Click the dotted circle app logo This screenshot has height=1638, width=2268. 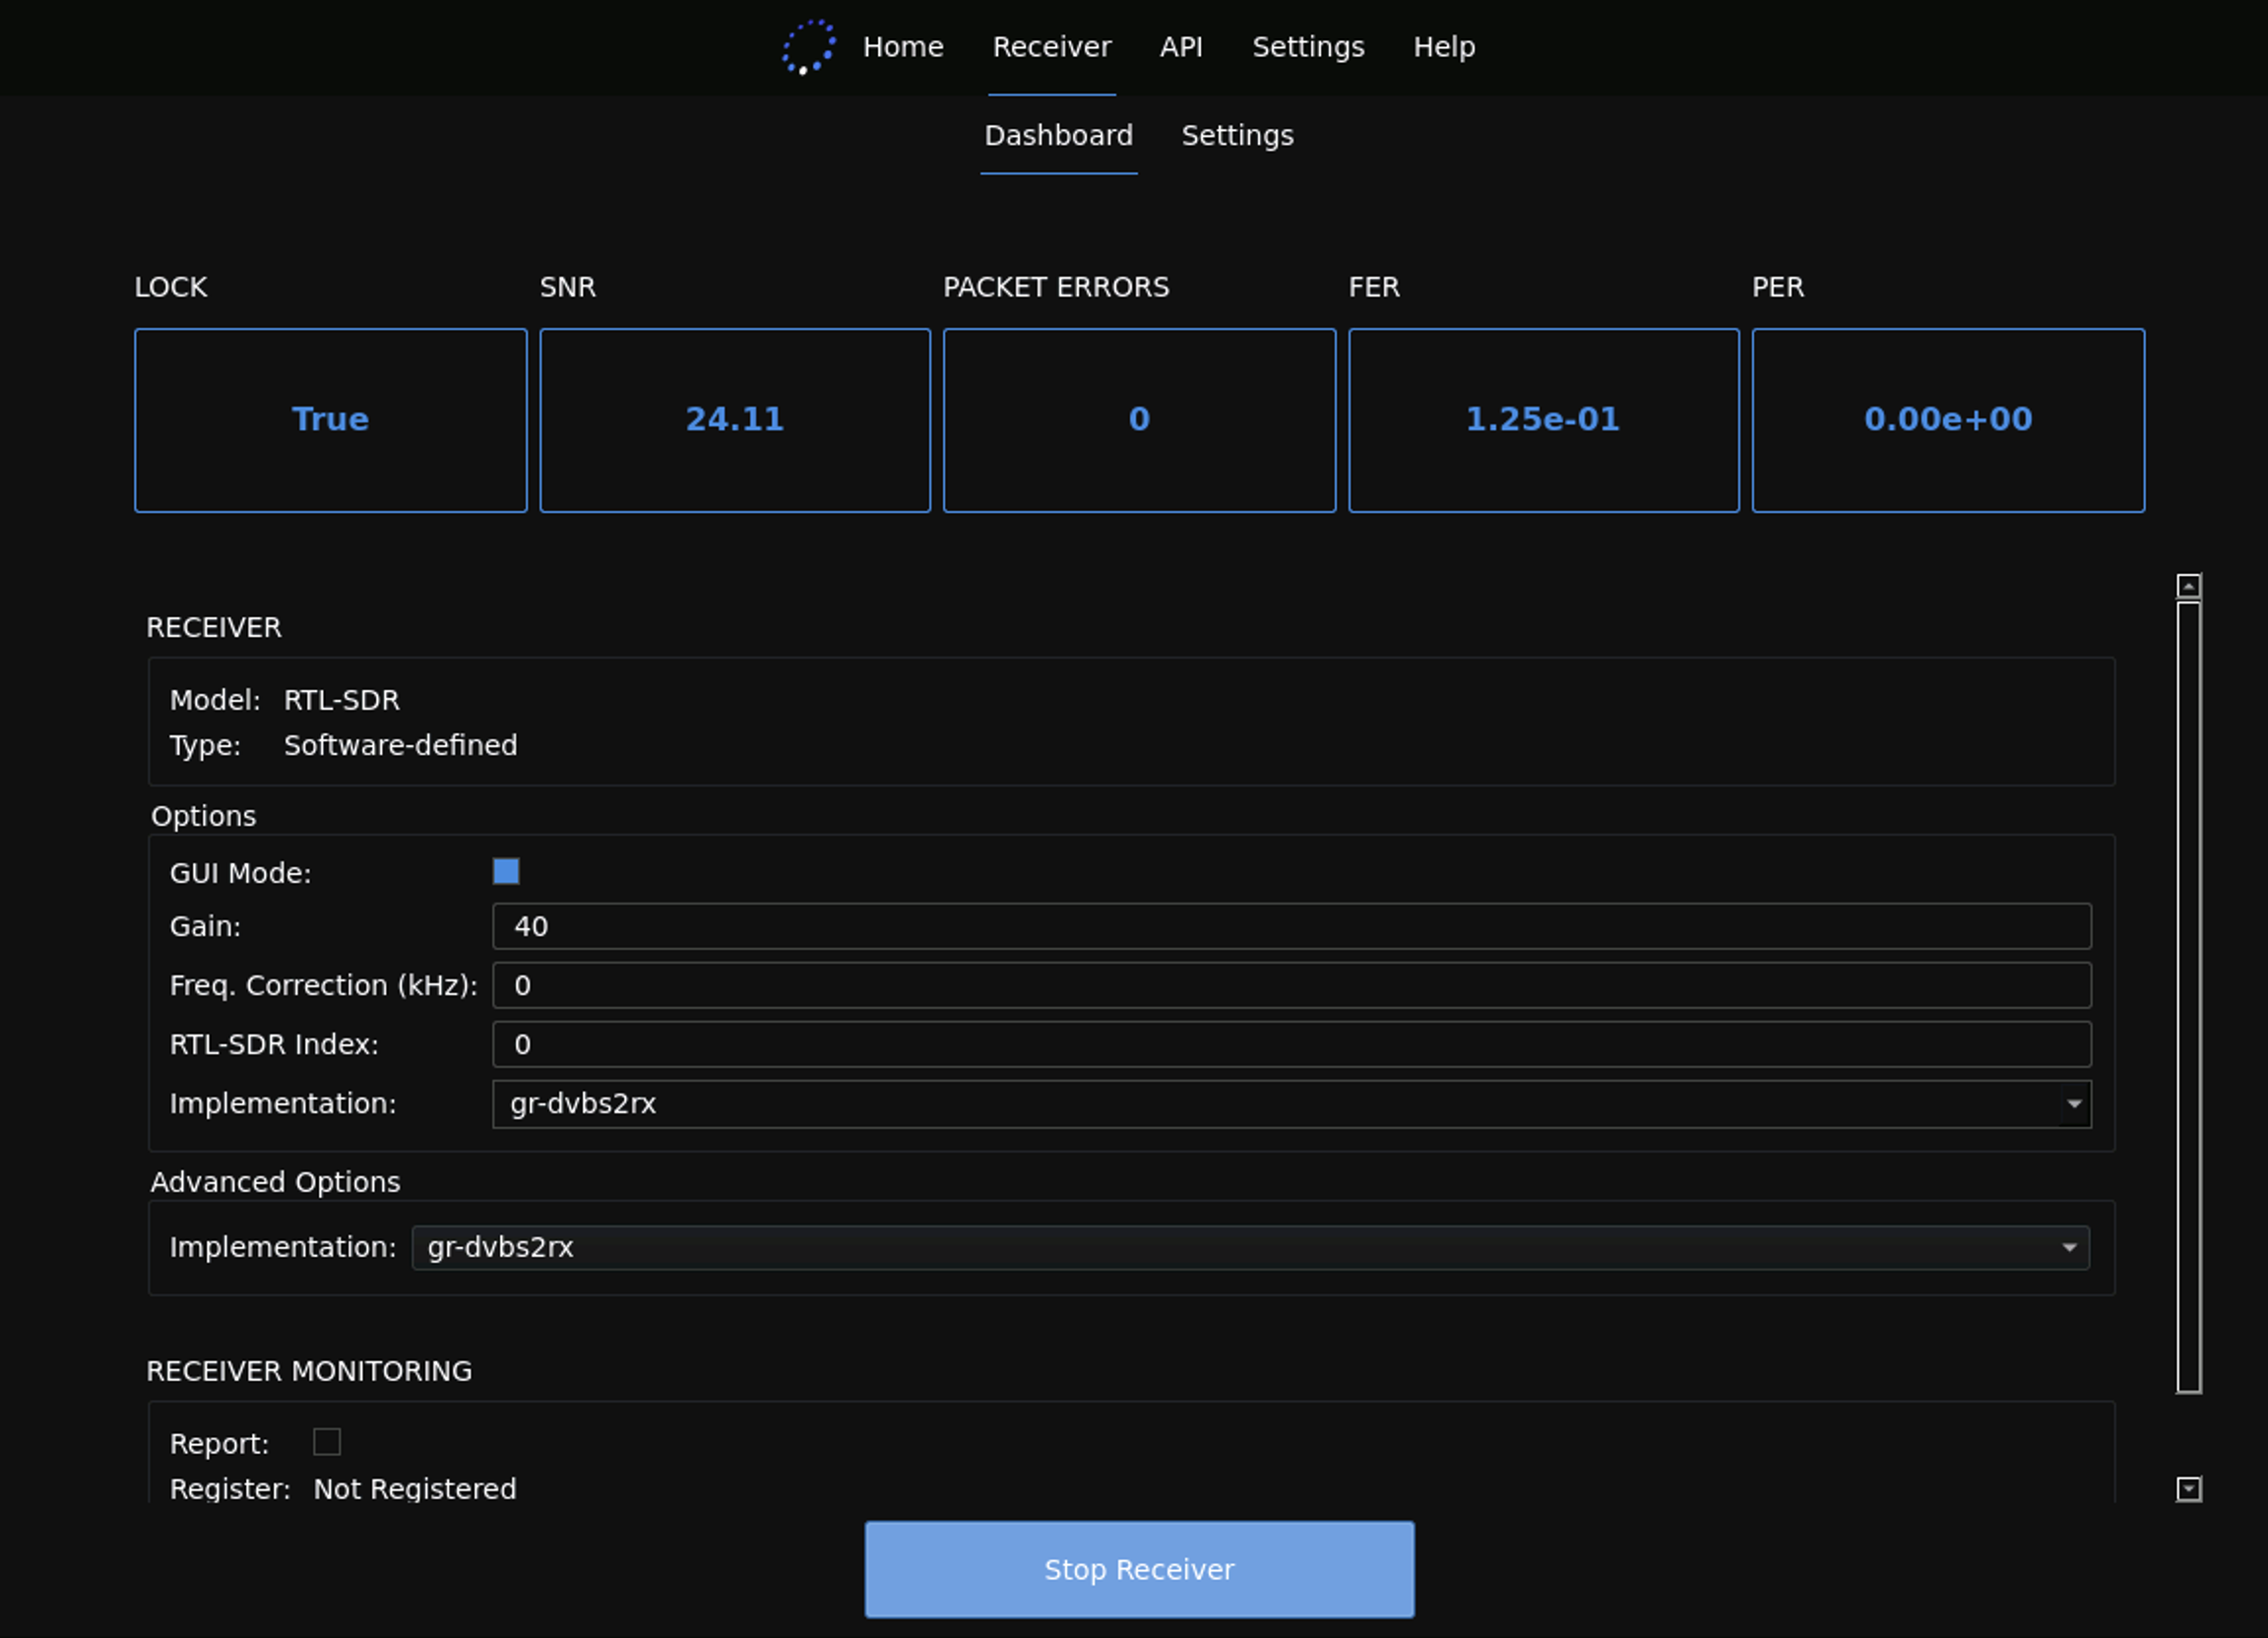(808, 47)
